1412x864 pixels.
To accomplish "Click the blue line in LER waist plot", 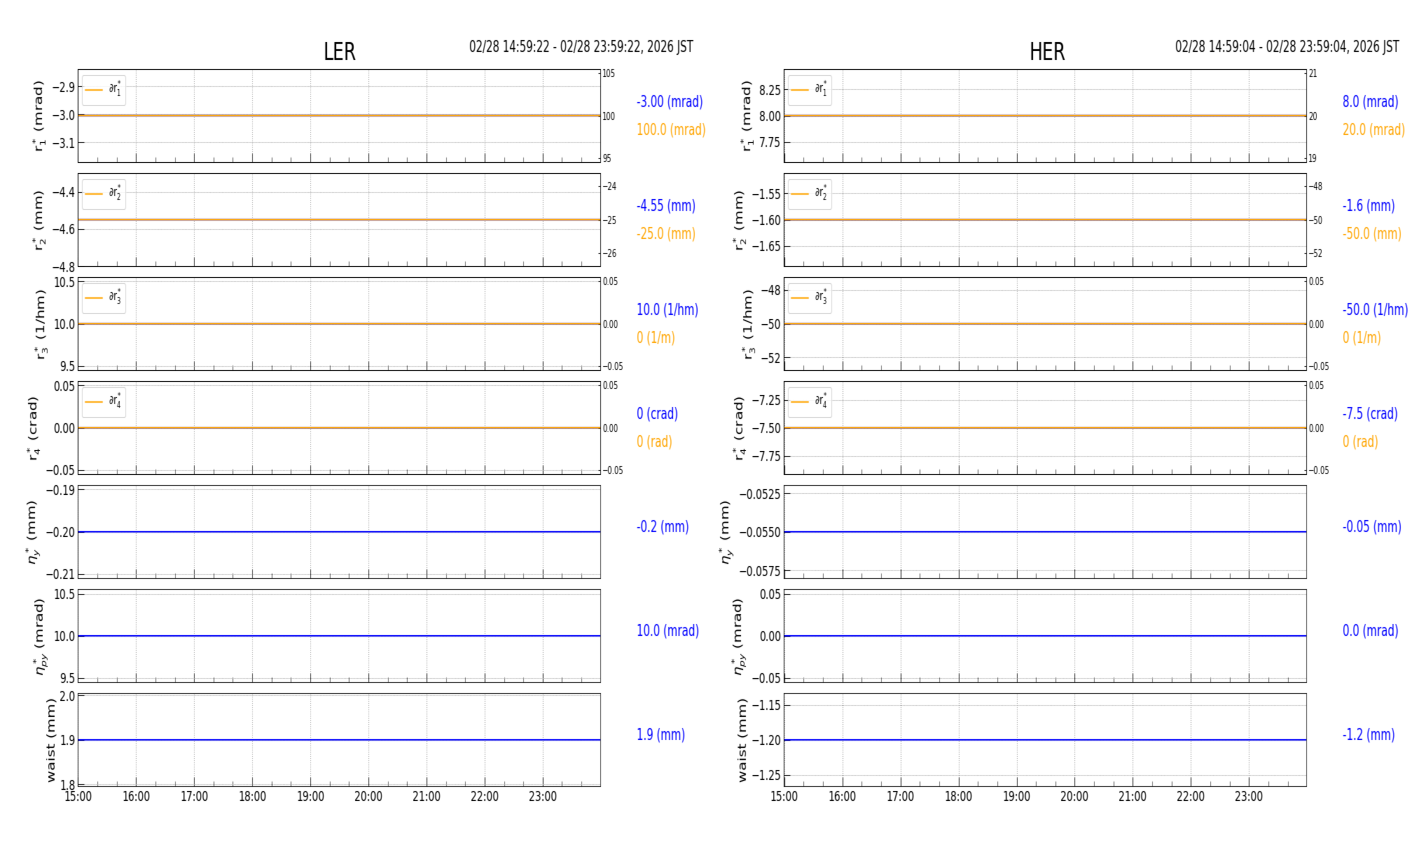I will [x=339, y=740].
